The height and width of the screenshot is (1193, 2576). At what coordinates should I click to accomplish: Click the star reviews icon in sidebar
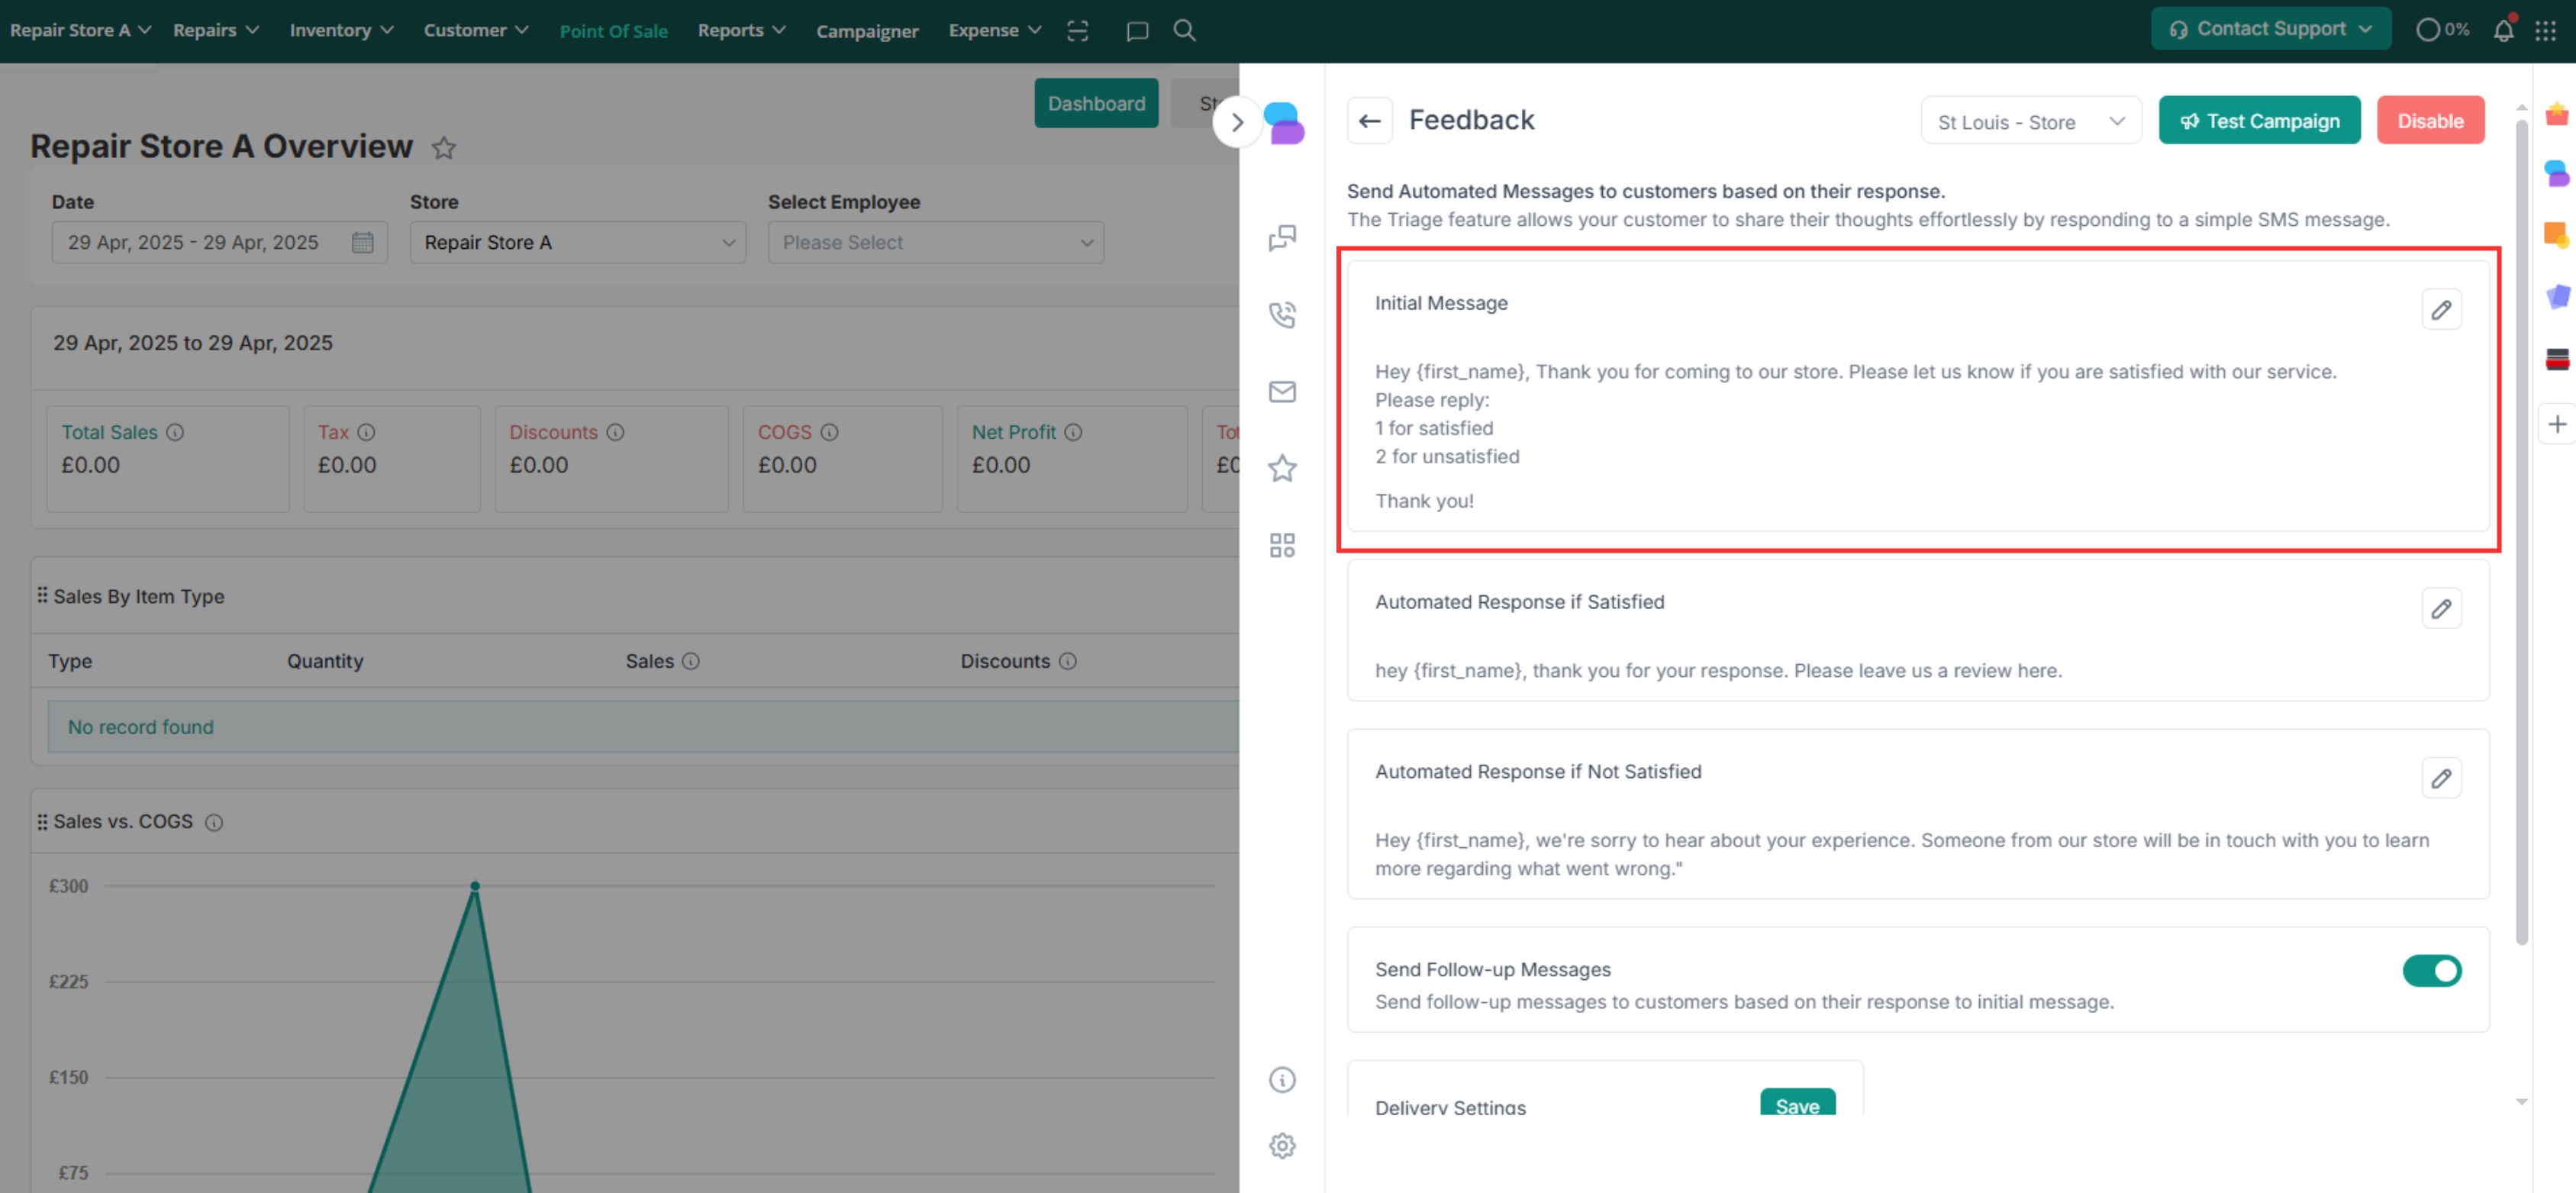[1282, 468]
